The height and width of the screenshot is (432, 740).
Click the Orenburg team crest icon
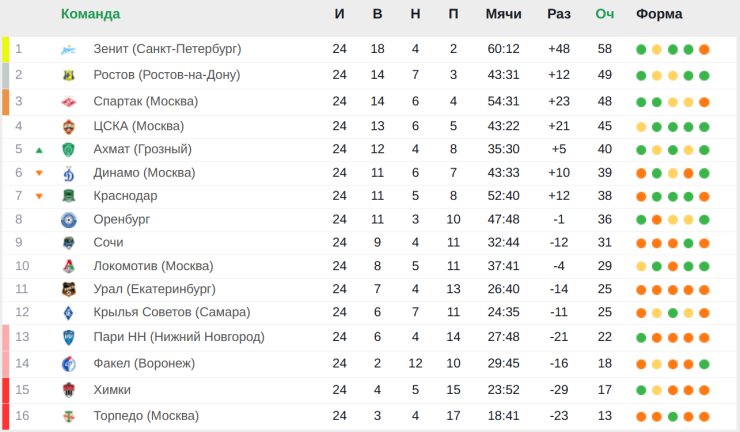[68, 220]
